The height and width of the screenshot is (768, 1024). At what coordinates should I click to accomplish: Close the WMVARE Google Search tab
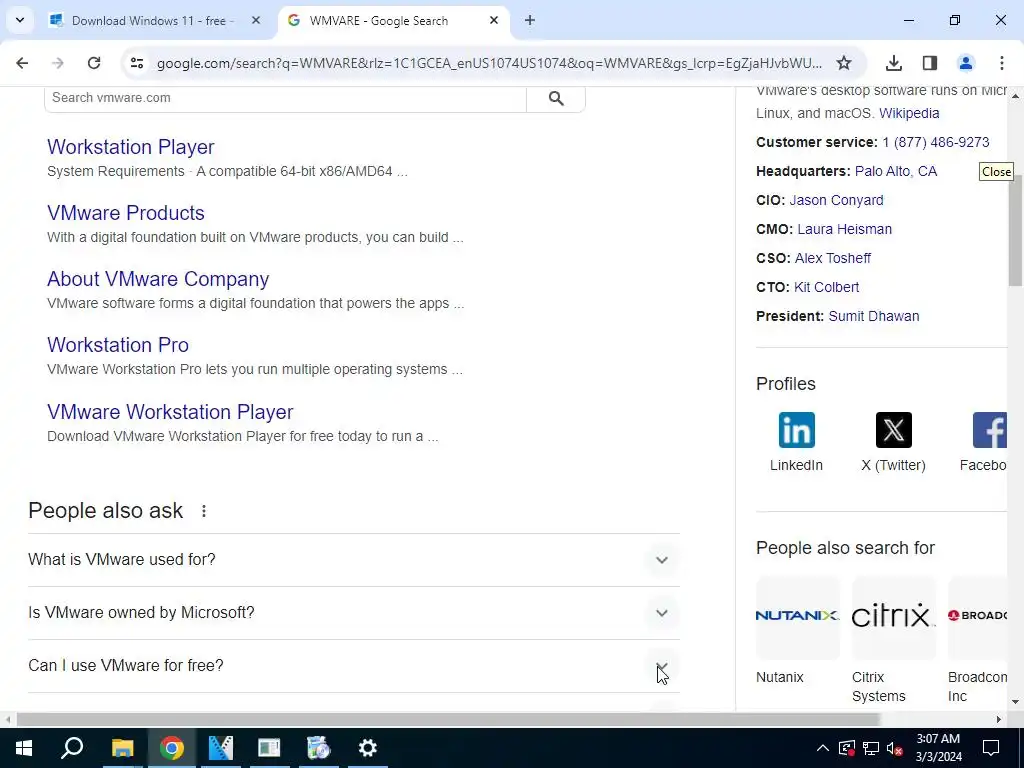click(494, 20)
